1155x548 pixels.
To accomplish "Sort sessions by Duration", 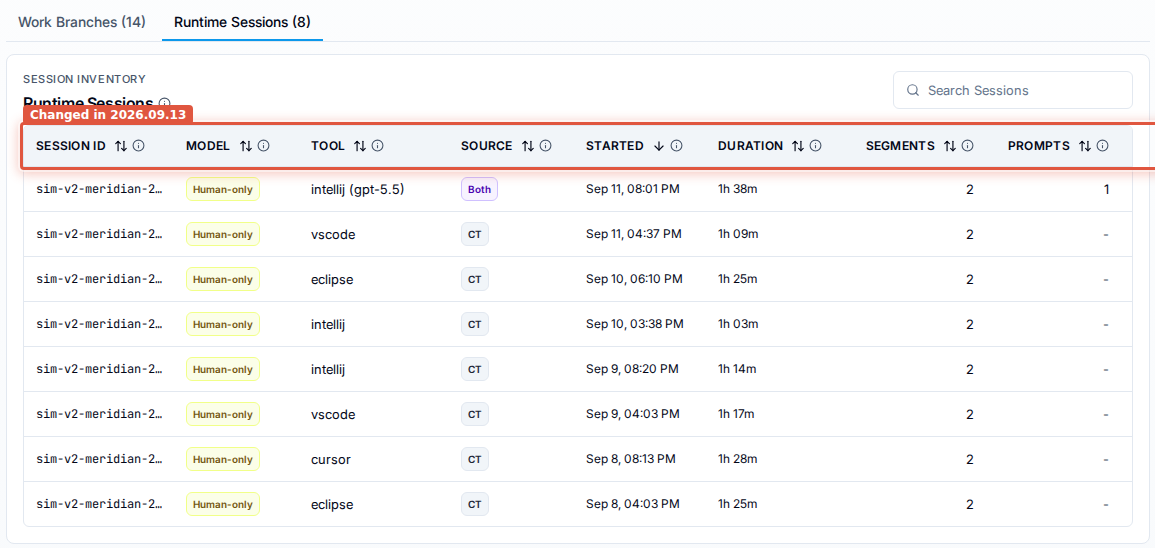I will coord(798,146).
